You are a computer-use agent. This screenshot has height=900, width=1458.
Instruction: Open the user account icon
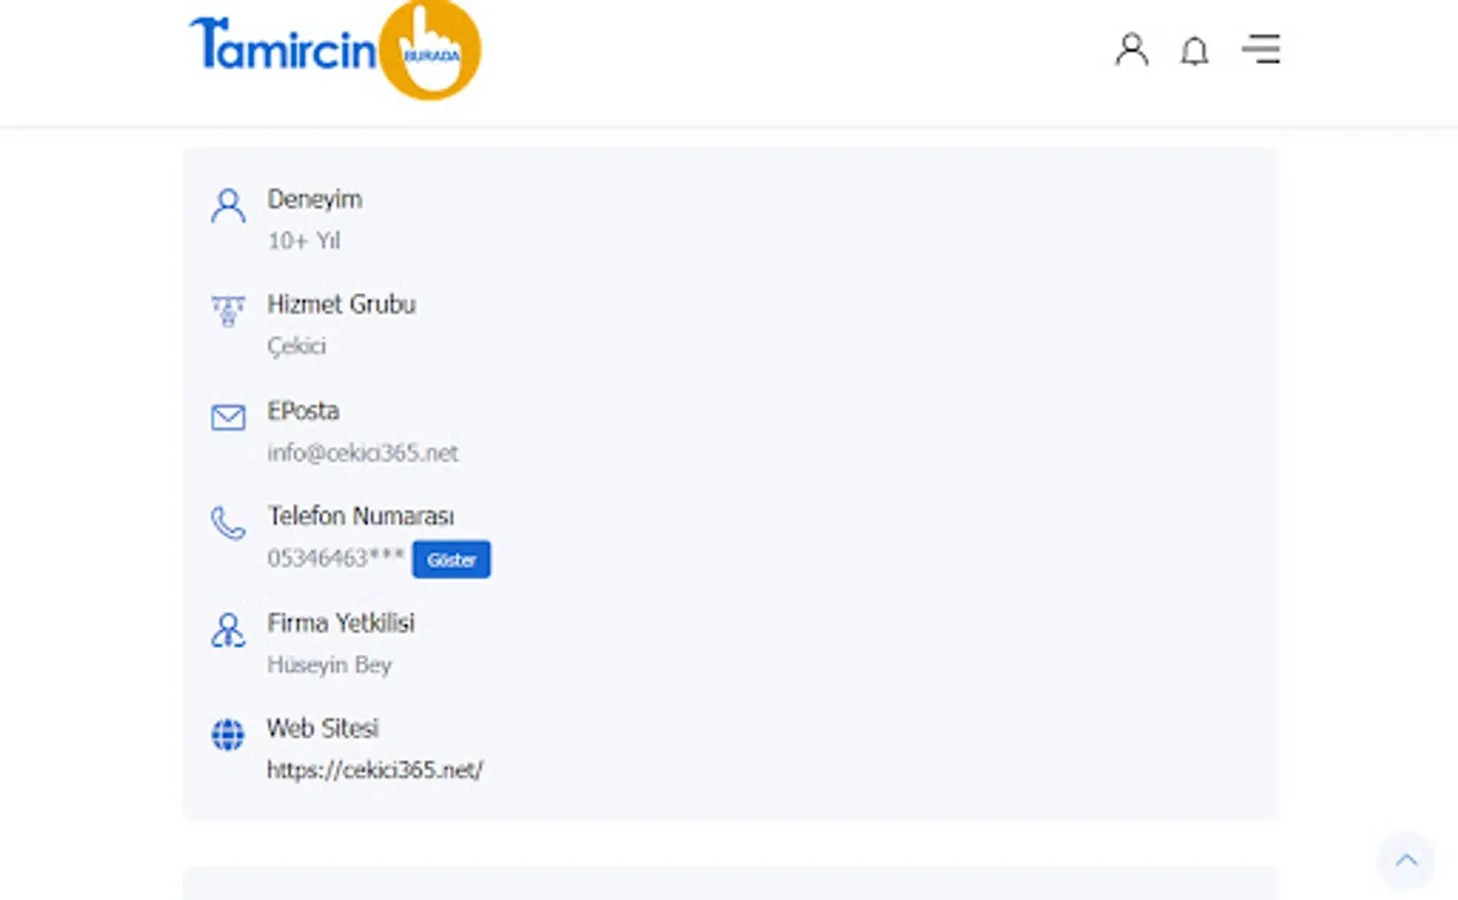click(1131, 49)
